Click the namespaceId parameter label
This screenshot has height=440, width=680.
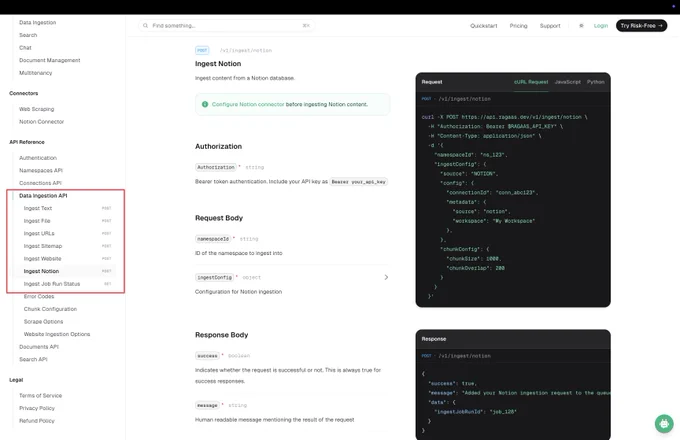(x=213, y=239)
